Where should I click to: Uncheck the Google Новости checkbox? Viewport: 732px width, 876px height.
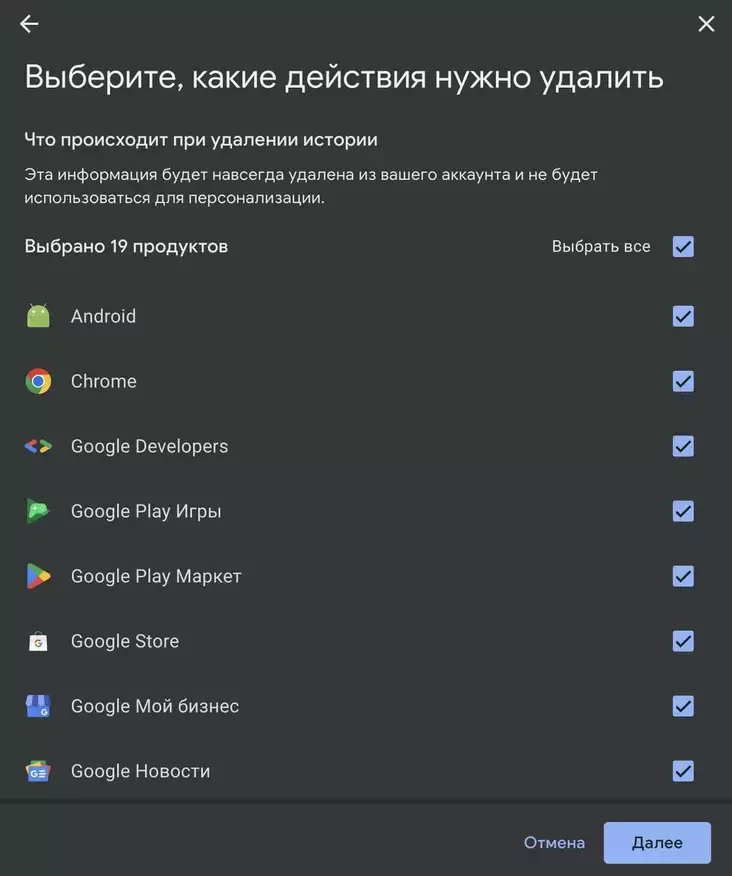[683, 771]
